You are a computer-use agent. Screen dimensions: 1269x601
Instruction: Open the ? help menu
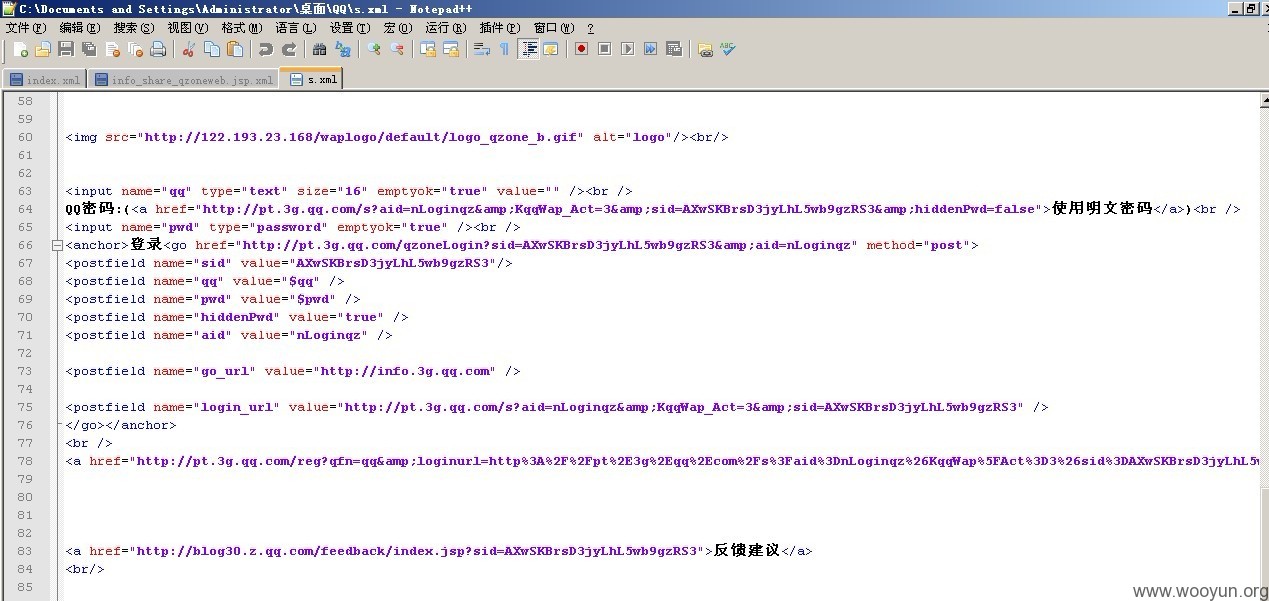click(x=589, y=27)
